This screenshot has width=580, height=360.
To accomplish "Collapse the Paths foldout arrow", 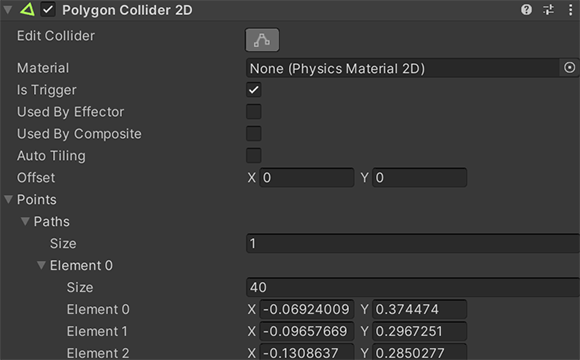I will [25, 221].
